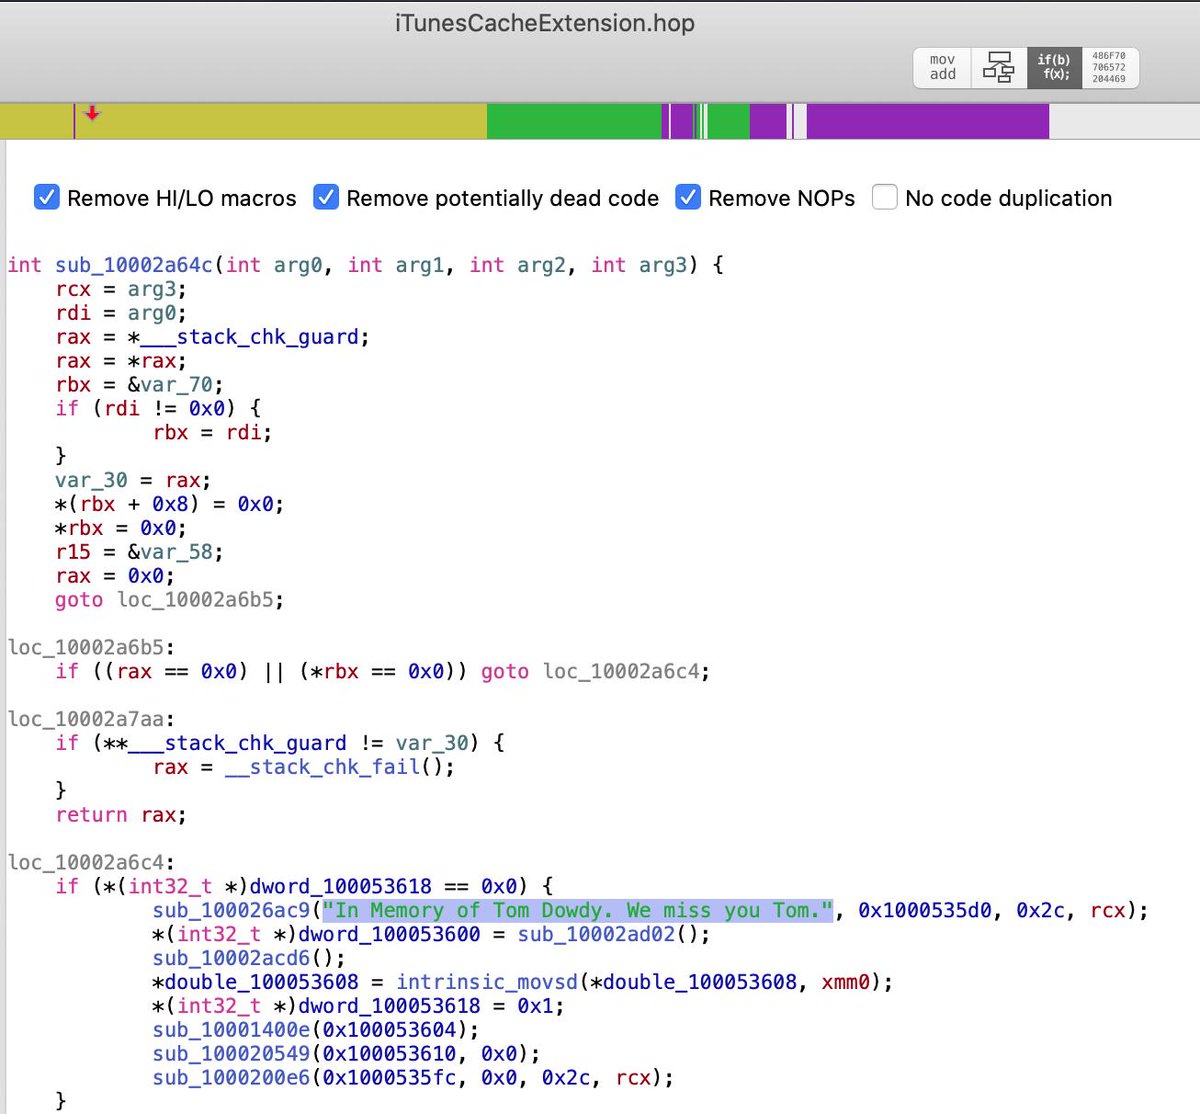Click the 0x1000535d0 address argument

pos(925,911)
